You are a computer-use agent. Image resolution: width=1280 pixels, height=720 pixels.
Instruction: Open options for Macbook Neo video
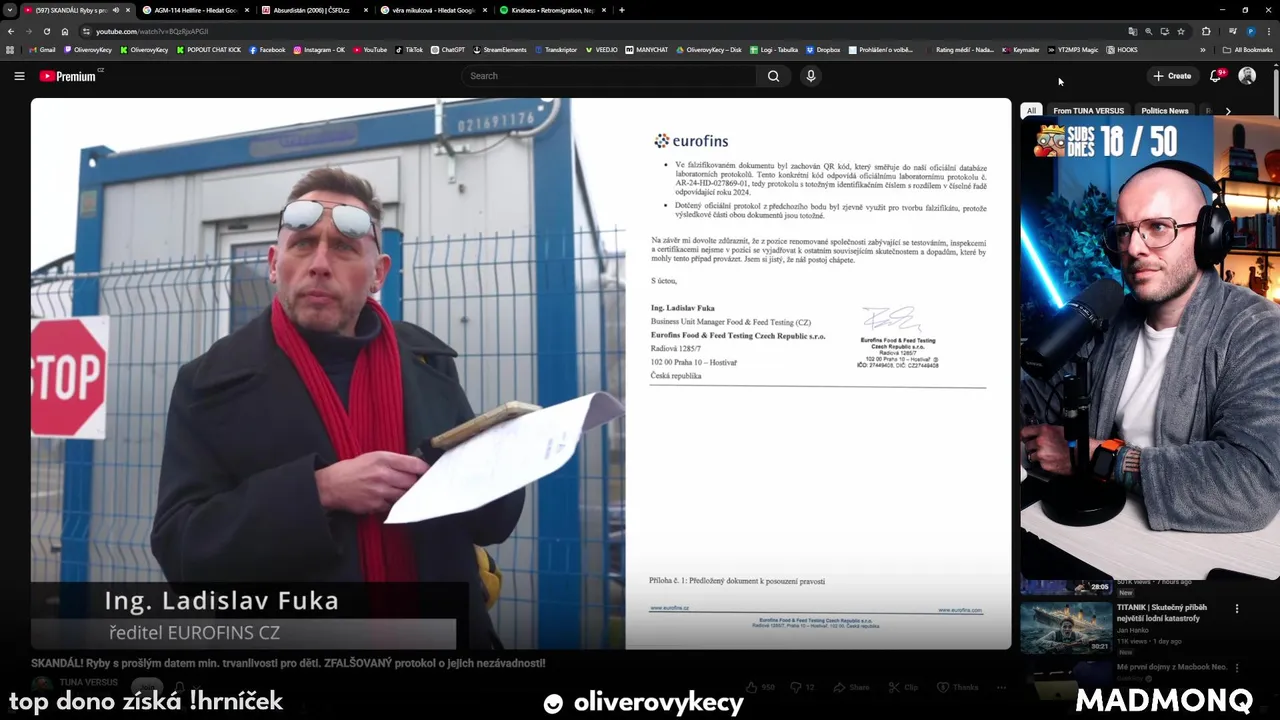pyautogui.click(x=1237, y=667)
